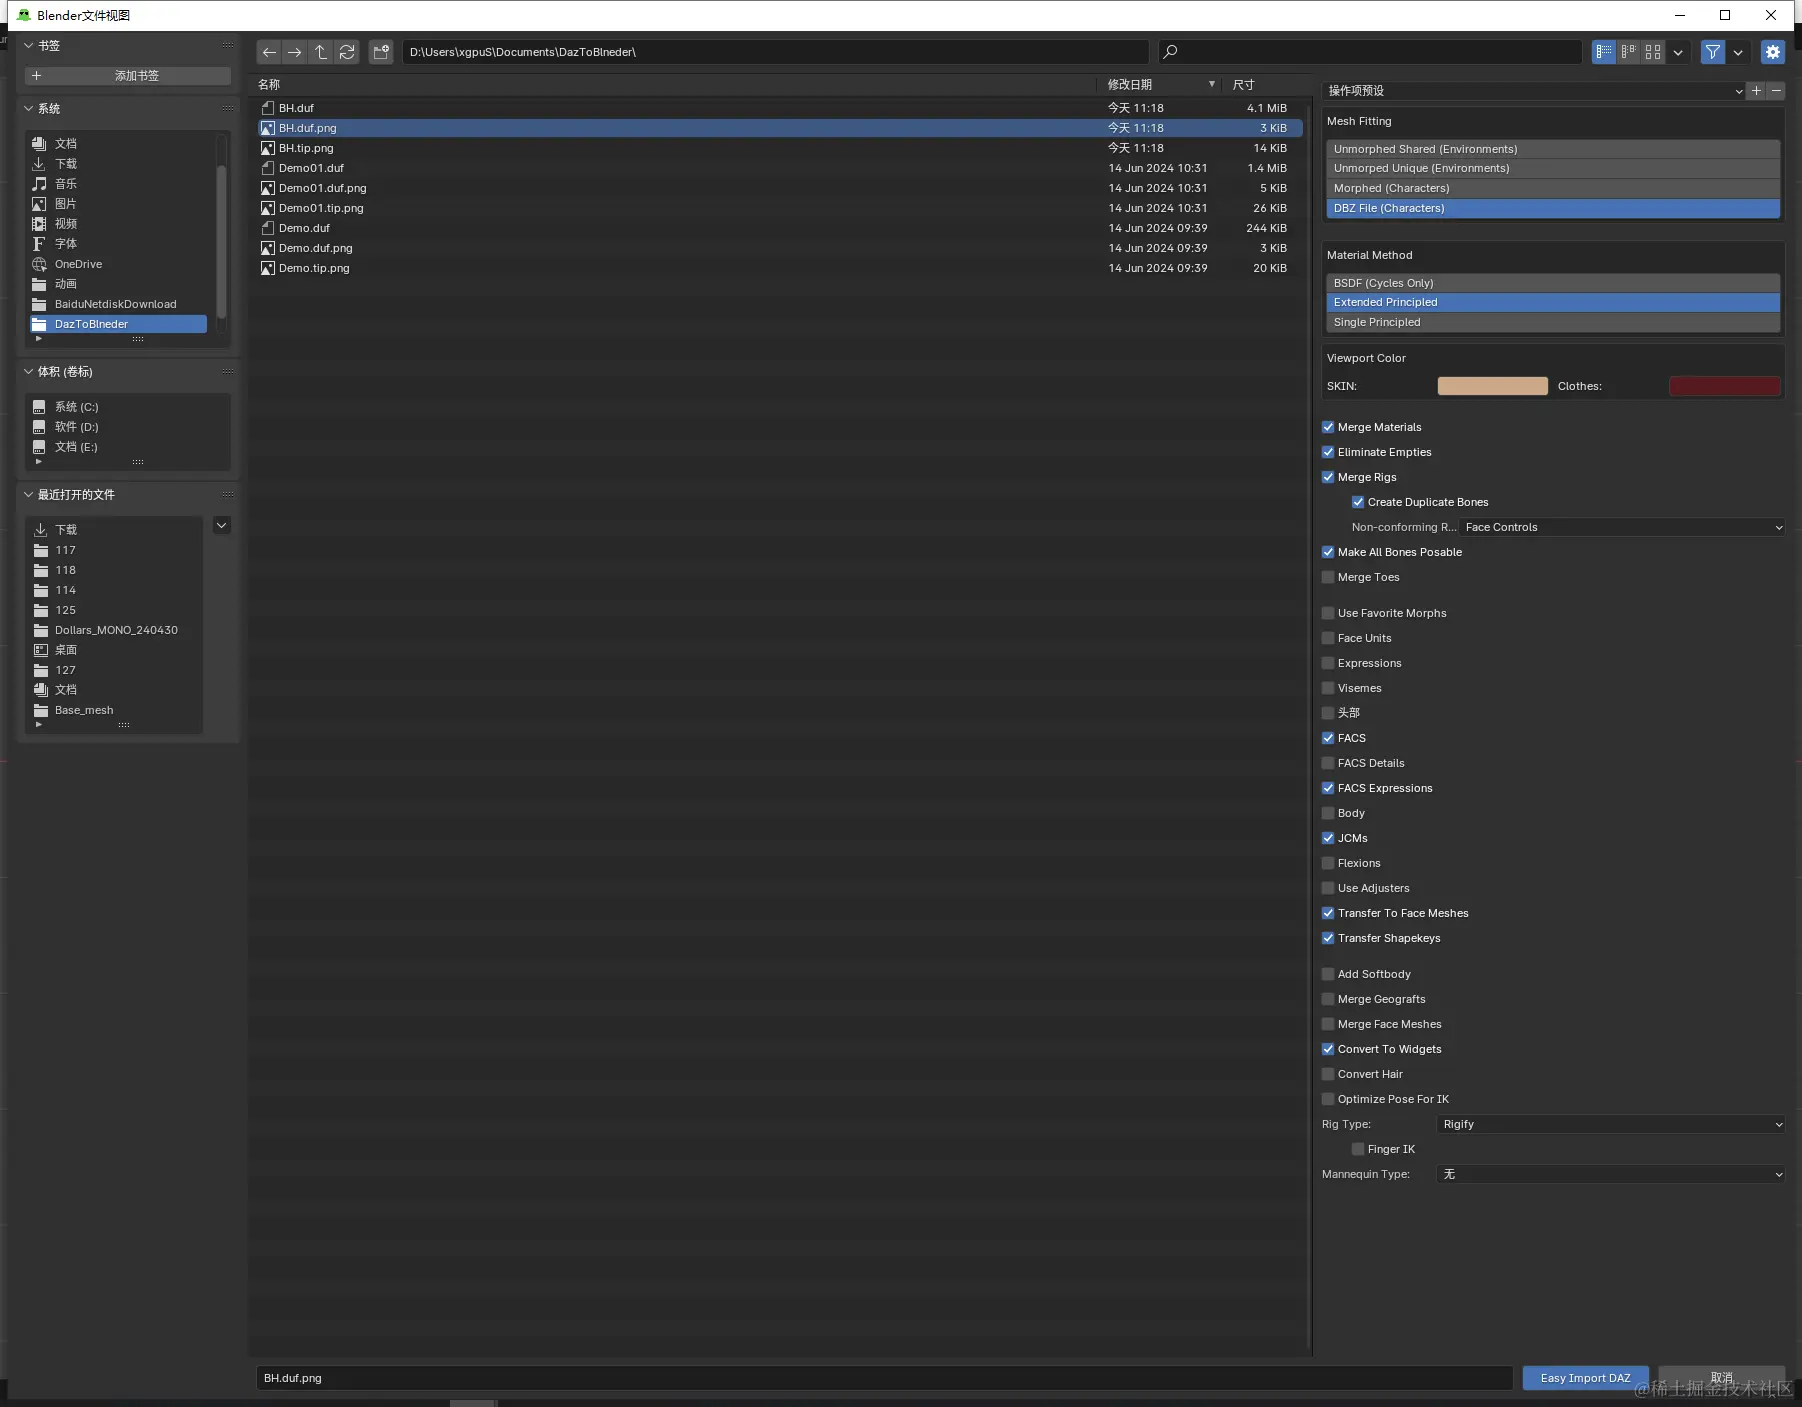Enable Use Favorite Morphs
Screen dimensions: 1802x1407
(1328, 613)
